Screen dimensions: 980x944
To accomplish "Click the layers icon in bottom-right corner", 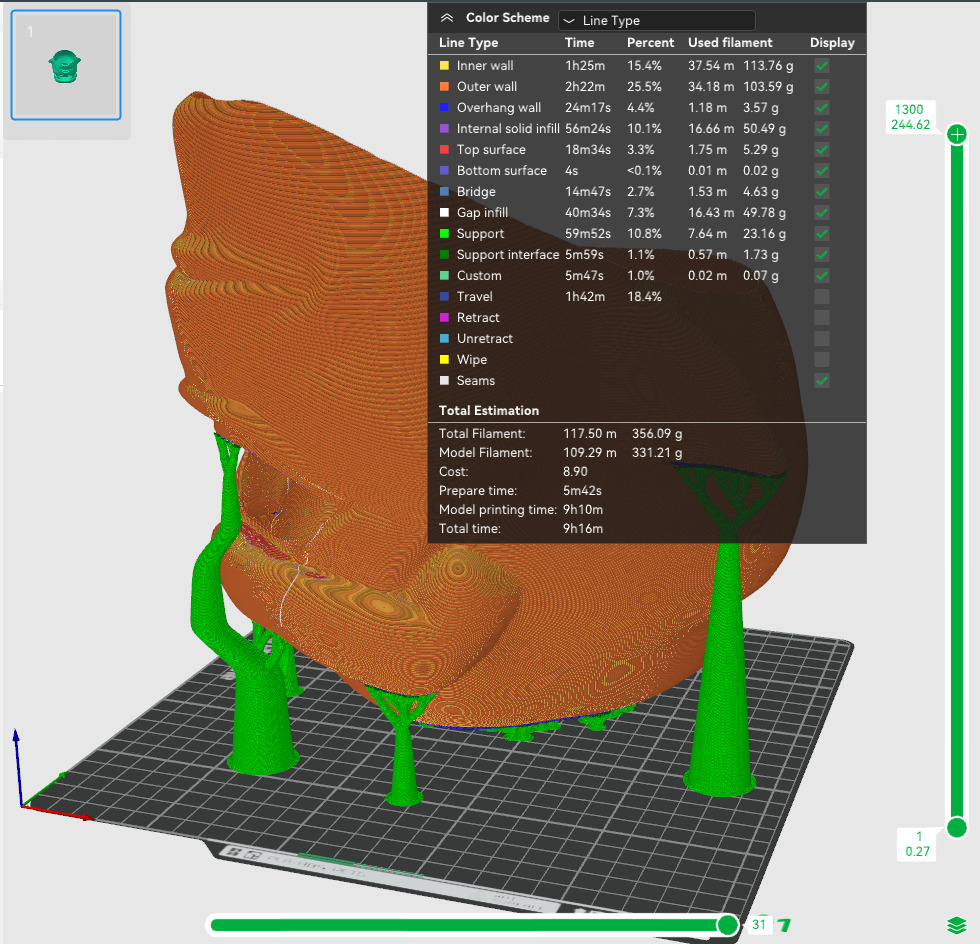I will pos(957,925).
